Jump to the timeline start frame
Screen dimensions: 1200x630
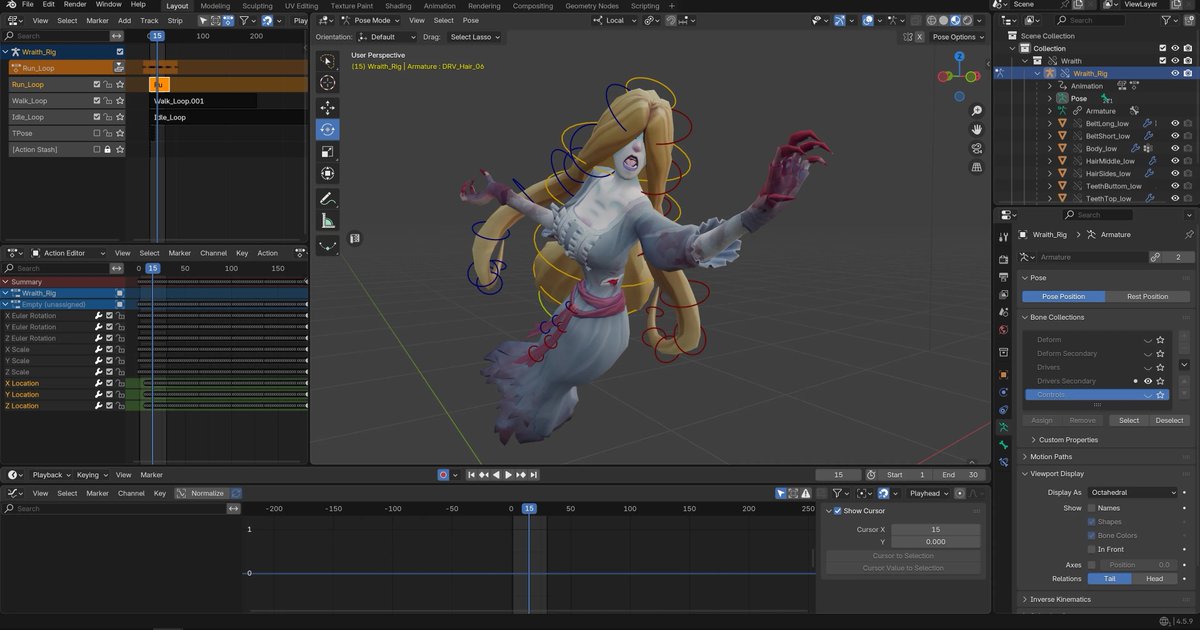tap(472, 475)
